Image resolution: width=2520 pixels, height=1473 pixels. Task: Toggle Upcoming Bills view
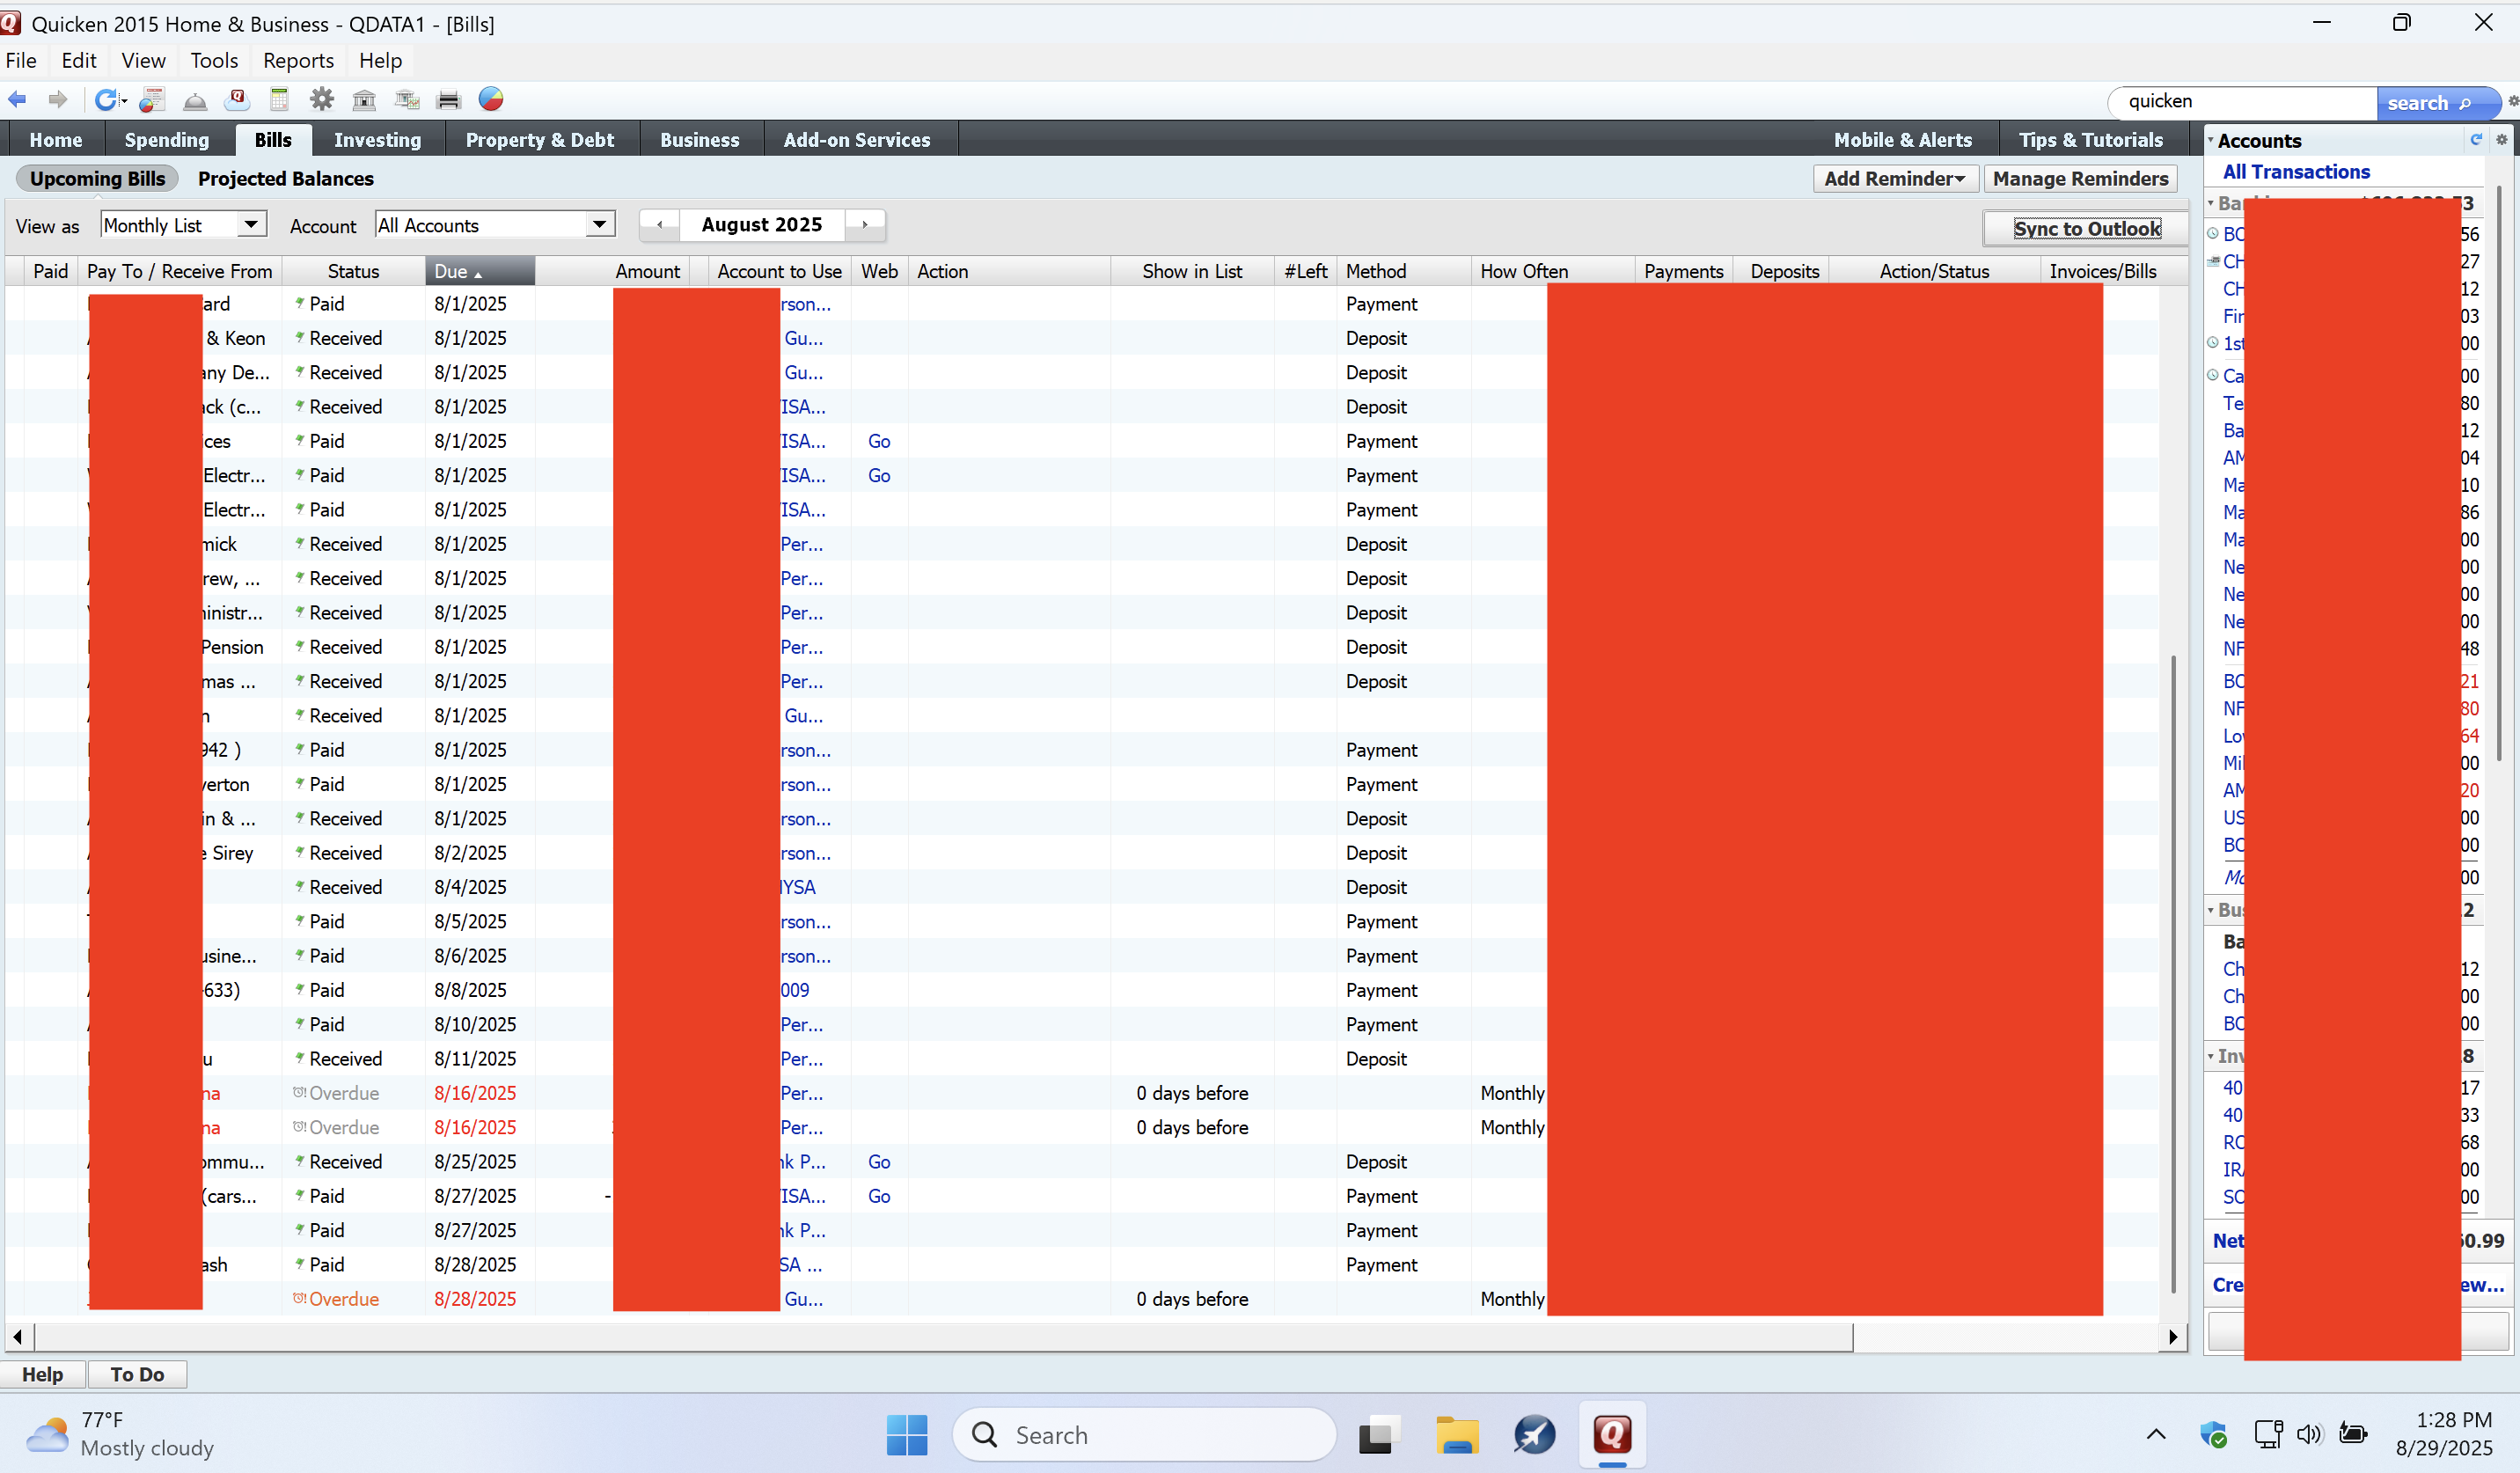point(97,179)
